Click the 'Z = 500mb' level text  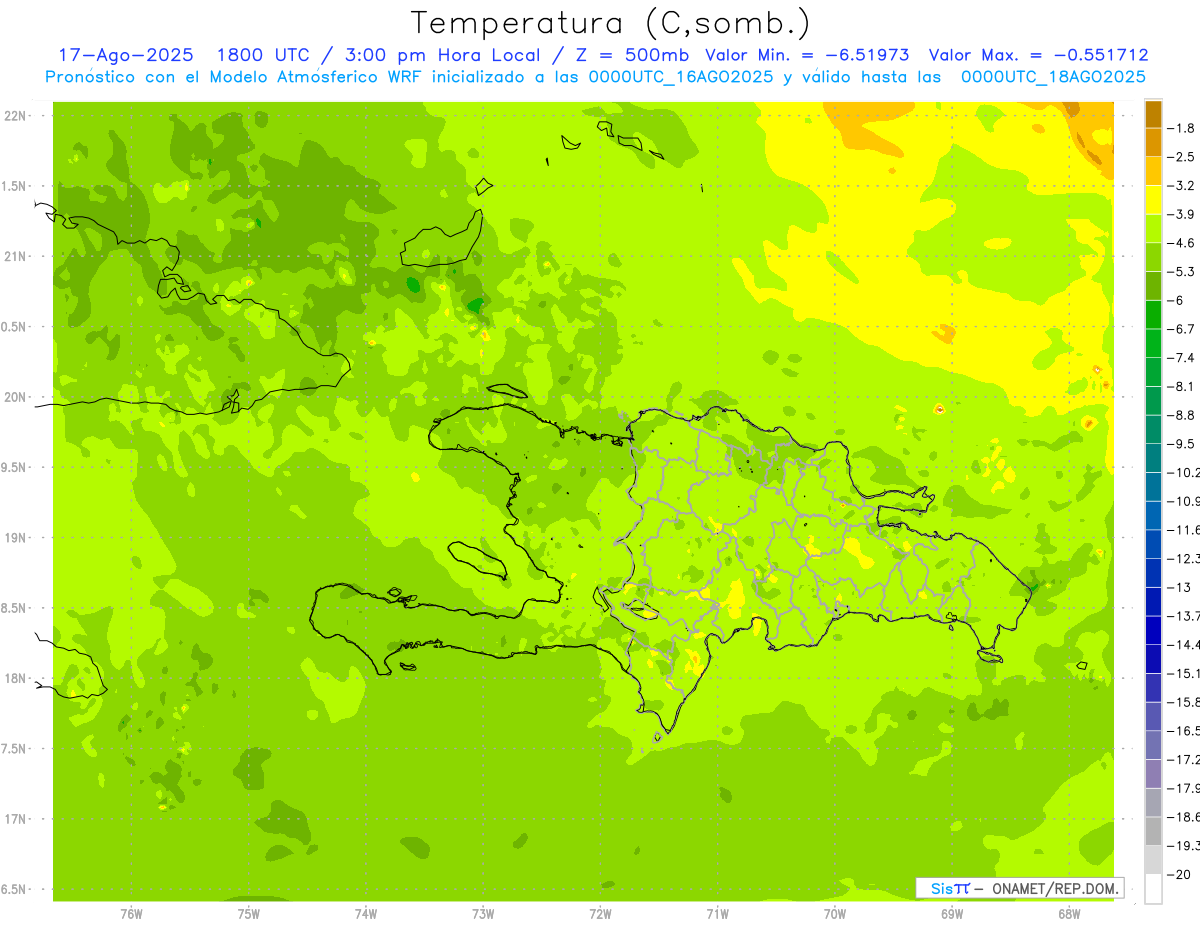(x=632, y=56)
